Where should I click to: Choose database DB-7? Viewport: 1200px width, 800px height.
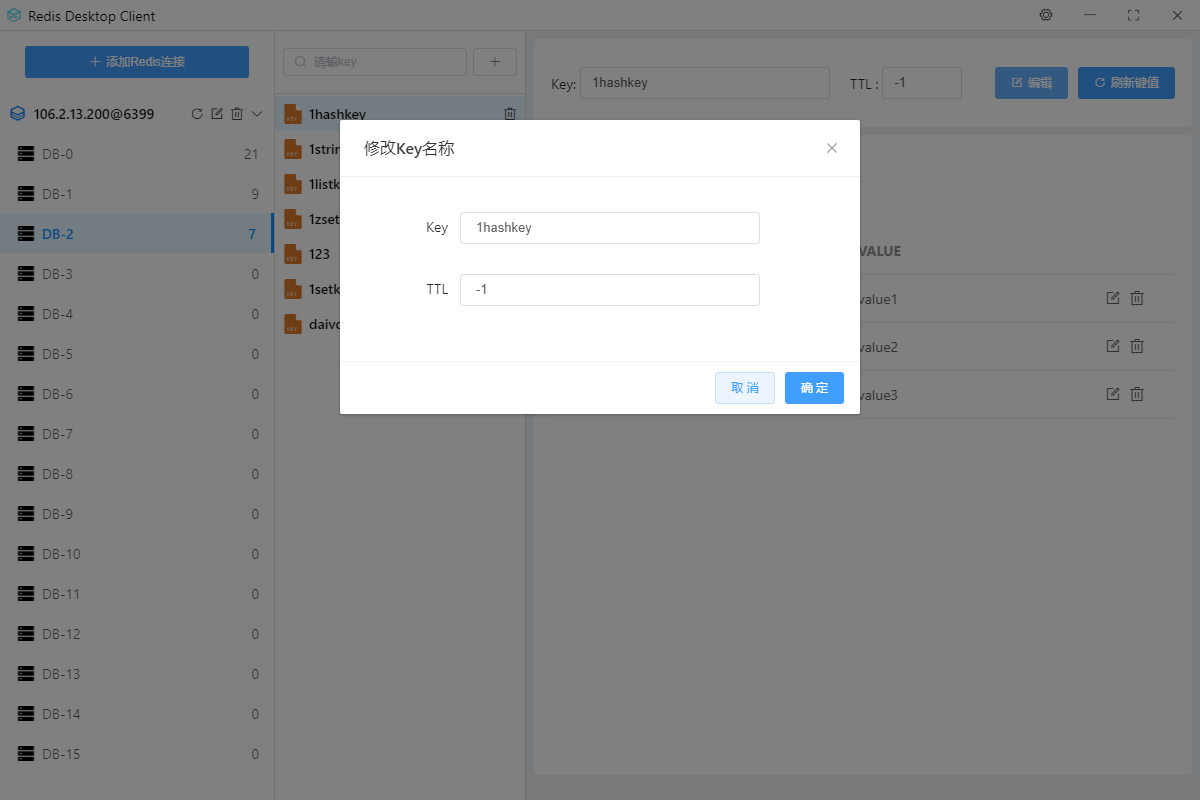[137, 434]
